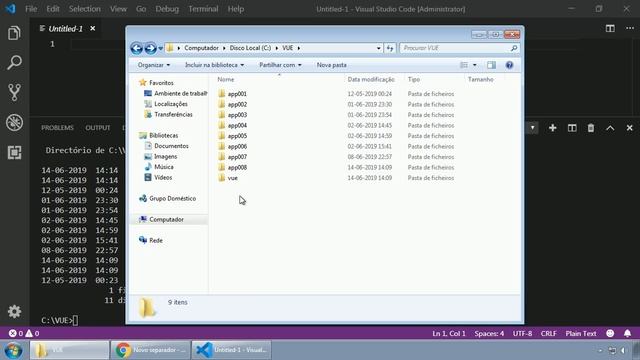Image resolution: width=640 pixels, height=360 pixels.
Task: Open the recent locations dropdown arrow
Action: click(160, 48)
